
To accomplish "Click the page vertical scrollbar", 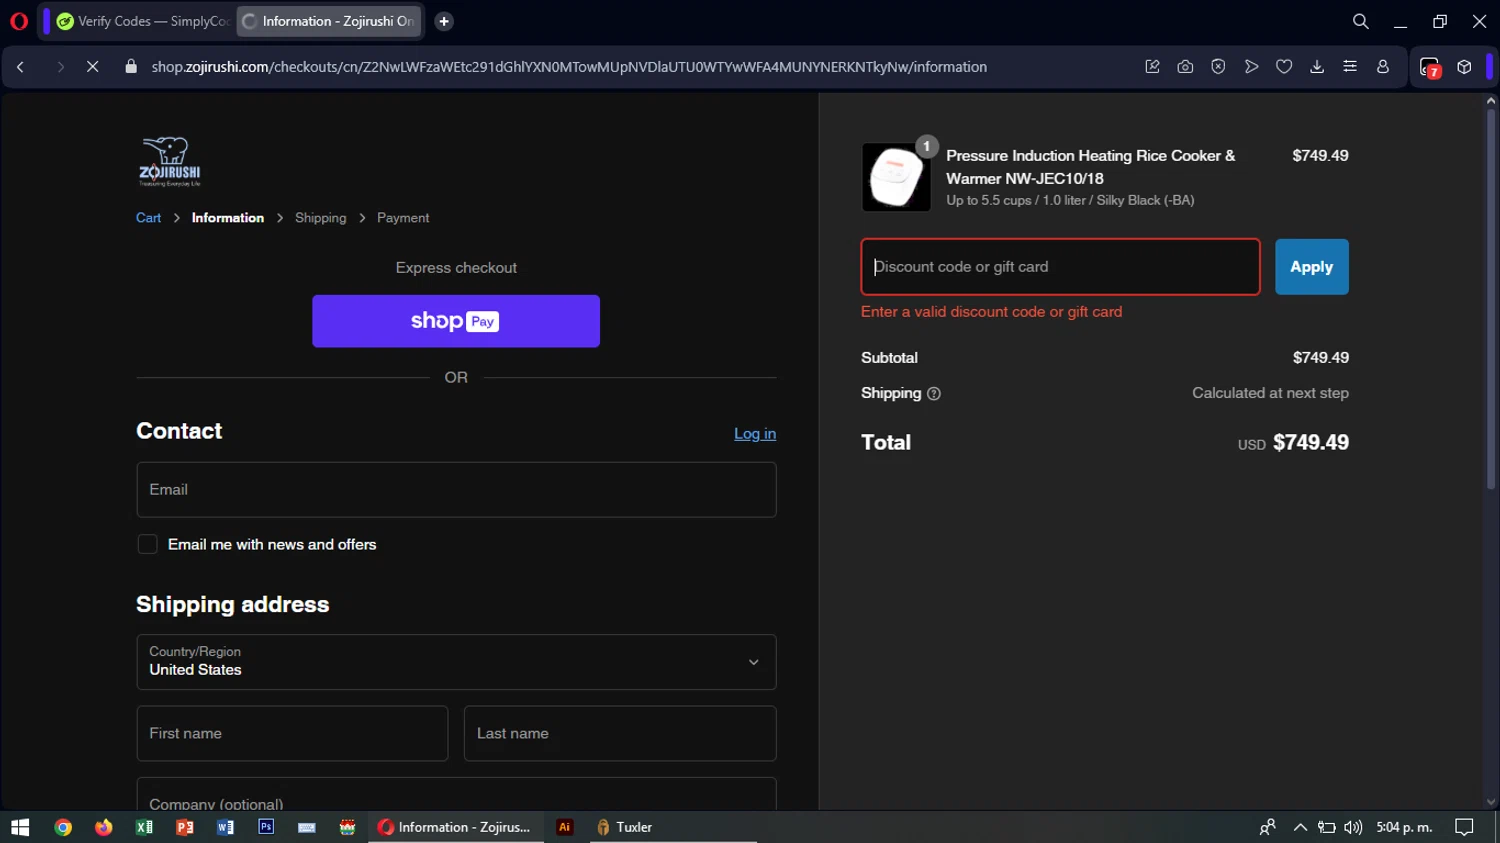I will point(1491,300).
